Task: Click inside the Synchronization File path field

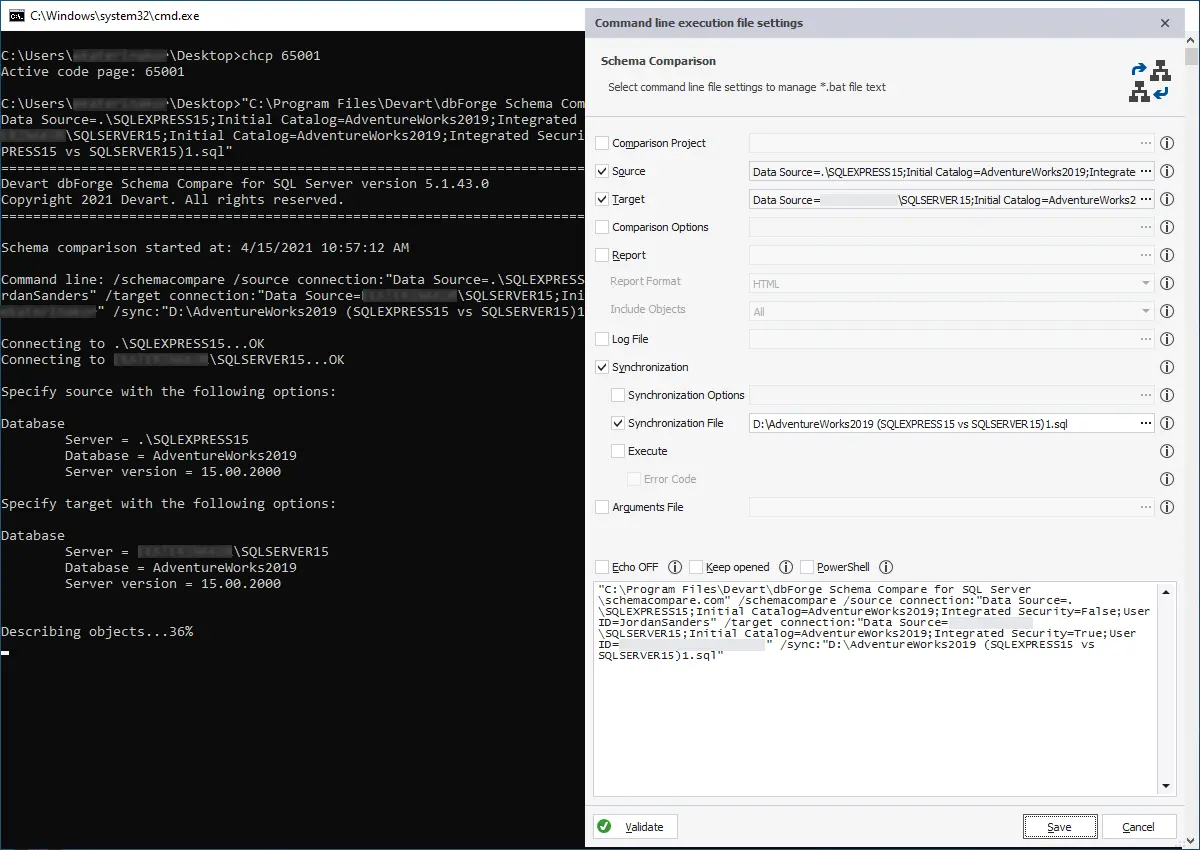Action: 940,423
